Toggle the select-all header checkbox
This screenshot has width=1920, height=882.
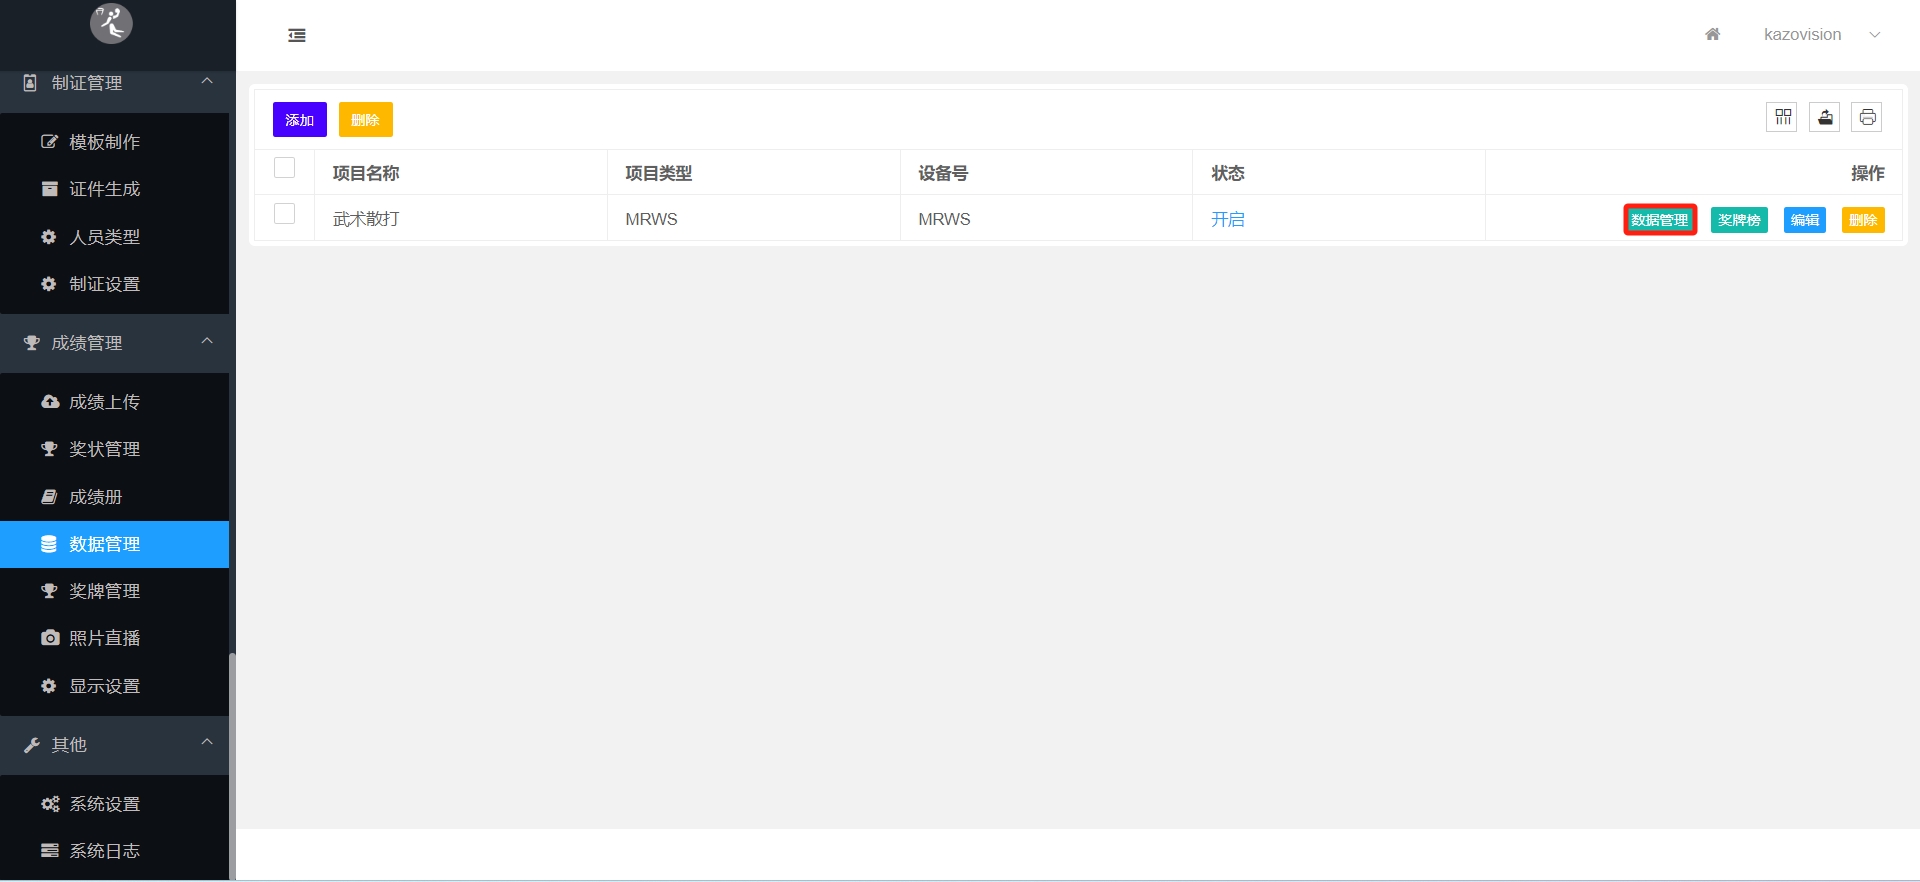click(x=285, y=168)
